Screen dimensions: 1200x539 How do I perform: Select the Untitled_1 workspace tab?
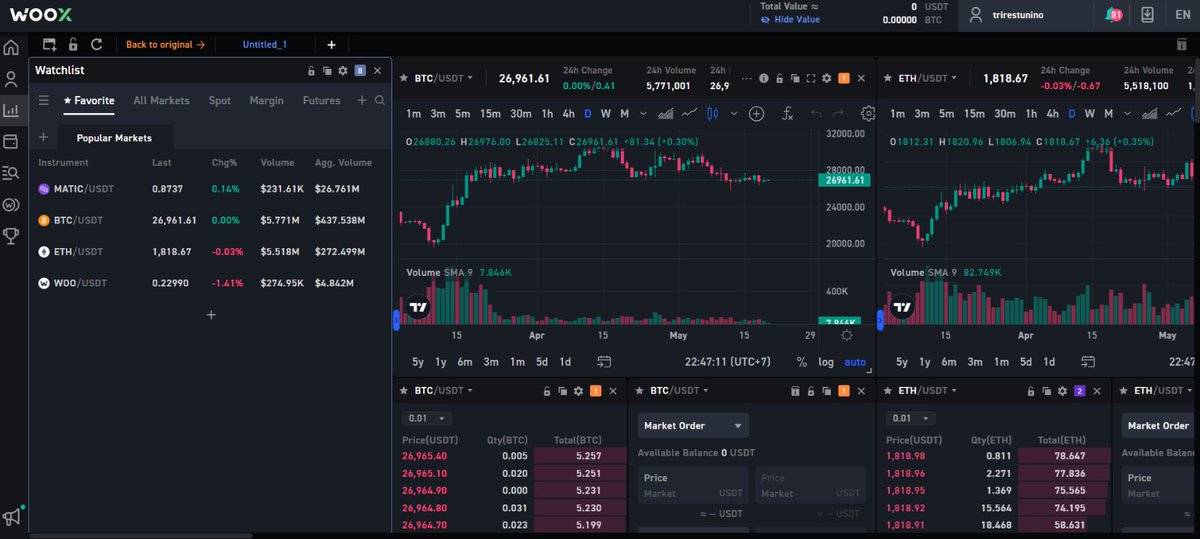(x=265, y=44)
